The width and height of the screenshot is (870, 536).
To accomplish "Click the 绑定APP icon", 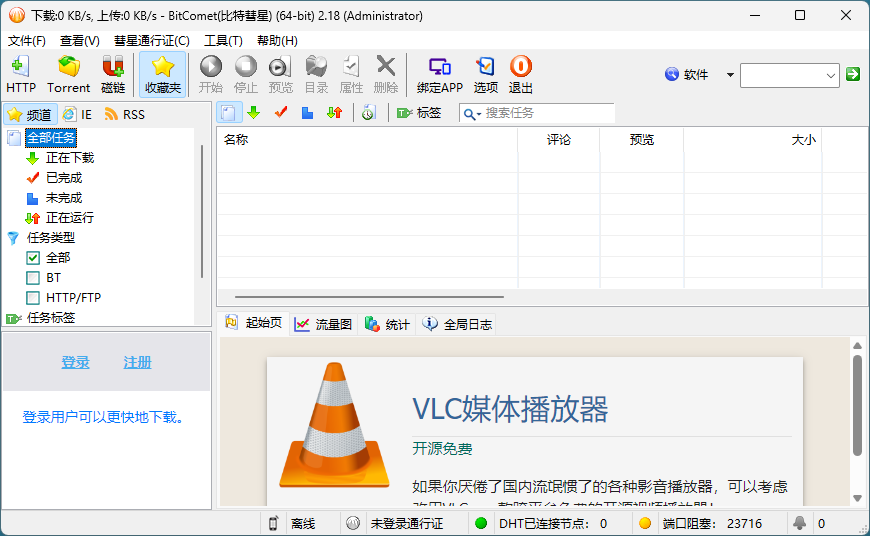I will pyautogui.click(x=440, y=74).
